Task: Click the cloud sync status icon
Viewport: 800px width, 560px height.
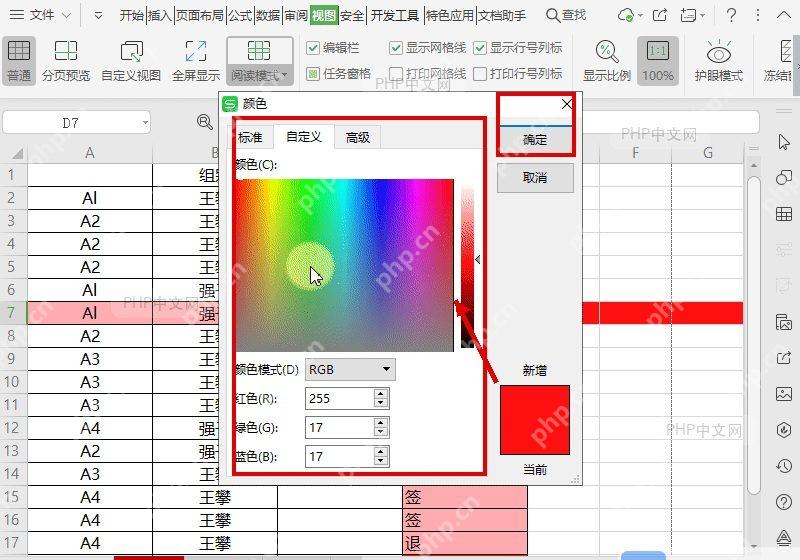Action: (626, 15)
